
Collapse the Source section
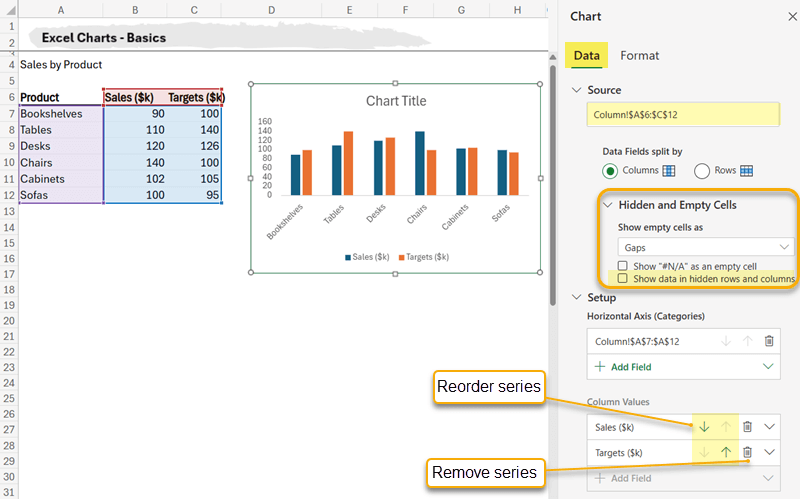577,90
